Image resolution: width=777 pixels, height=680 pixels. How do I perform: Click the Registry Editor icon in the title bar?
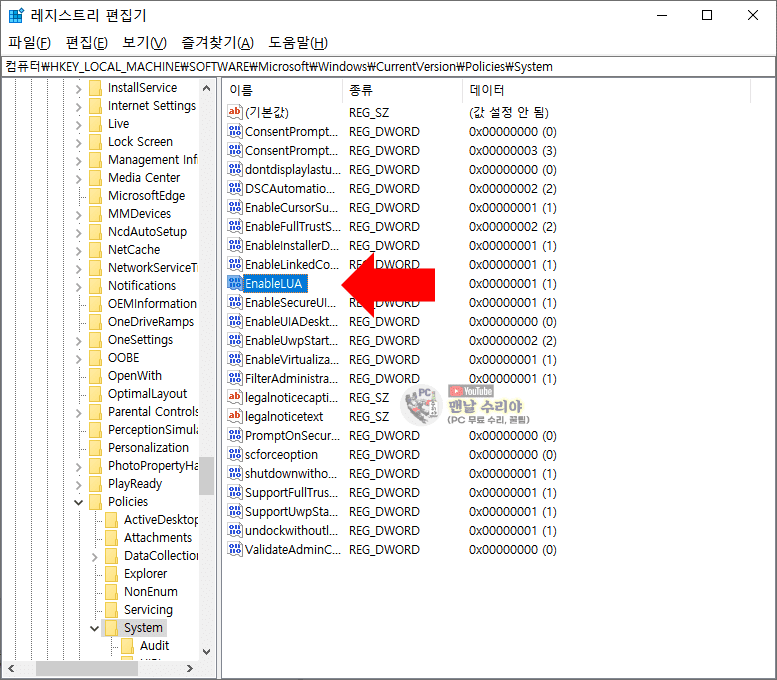(x=17, y=15)
